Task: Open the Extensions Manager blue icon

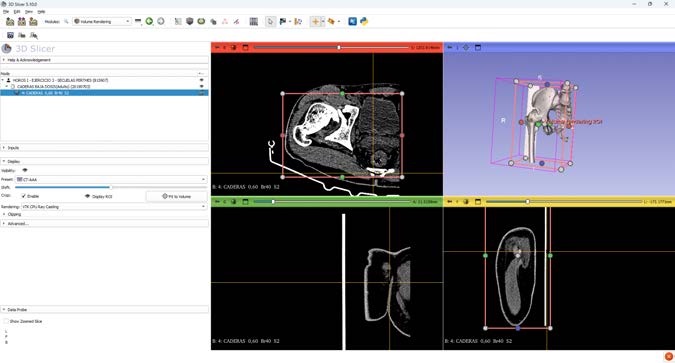Action: click(x=353, y=21)
